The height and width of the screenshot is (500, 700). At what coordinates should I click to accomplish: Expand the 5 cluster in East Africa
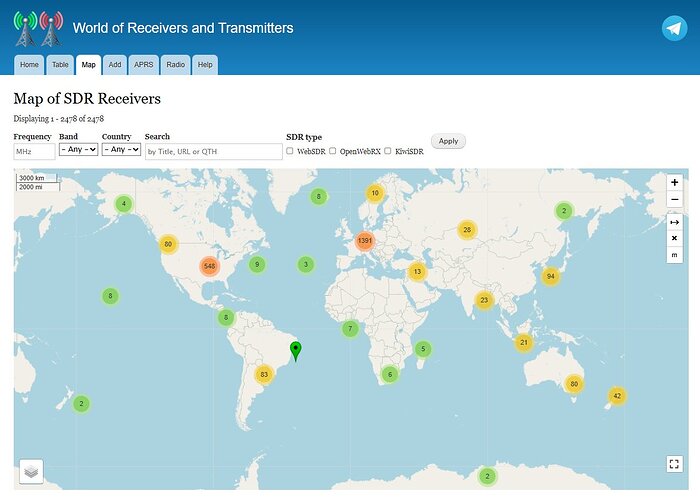pos(423,349)
